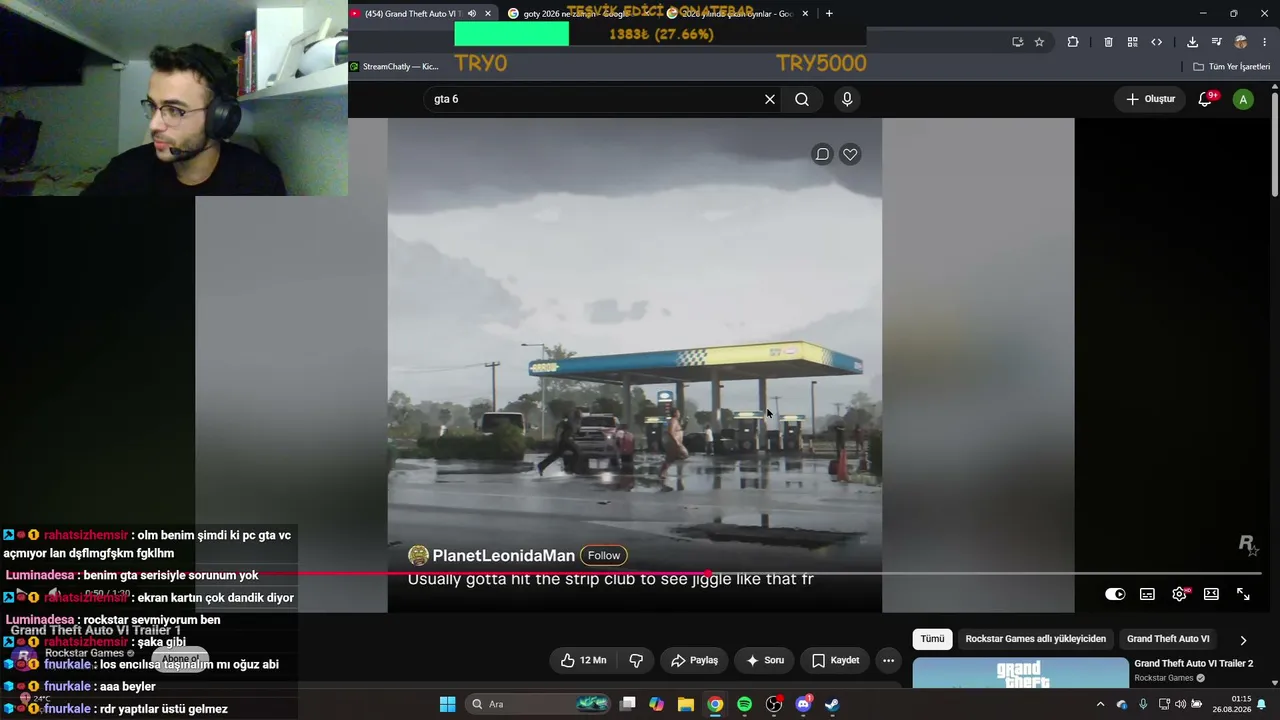The width and height of the screenshot is (1280, 720).
Task: Open Grand Theft Auto VI Trailer 2 title link
Action: pos(1193,663)
